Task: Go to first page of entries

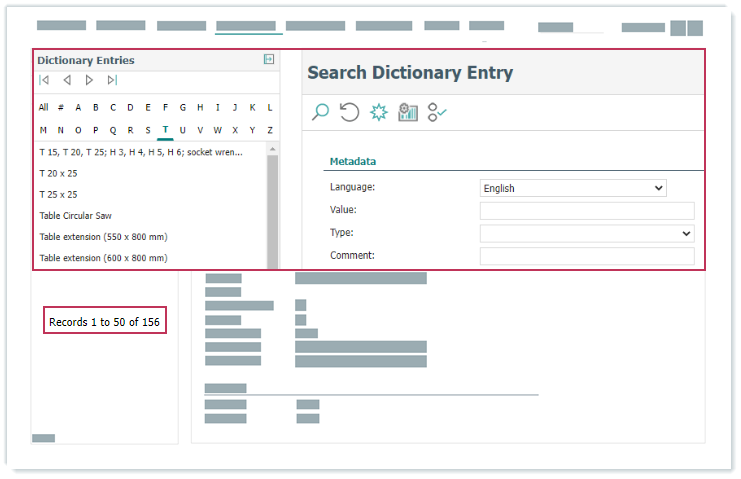Action: click(x=44, y=80)
